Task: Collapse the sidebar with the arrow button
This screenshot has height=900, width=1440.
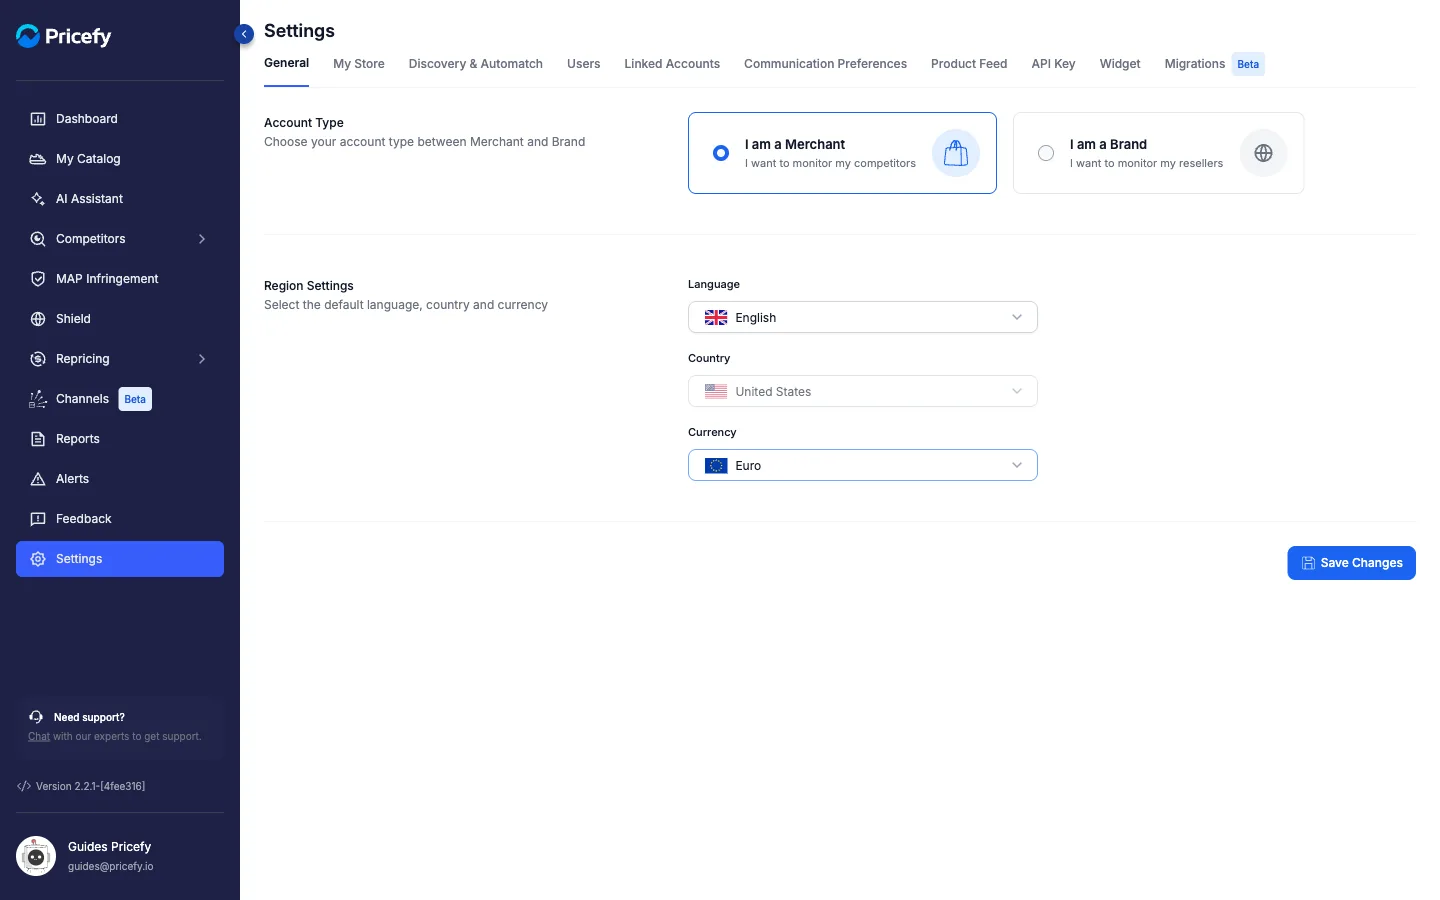Action: click(244, 34)
